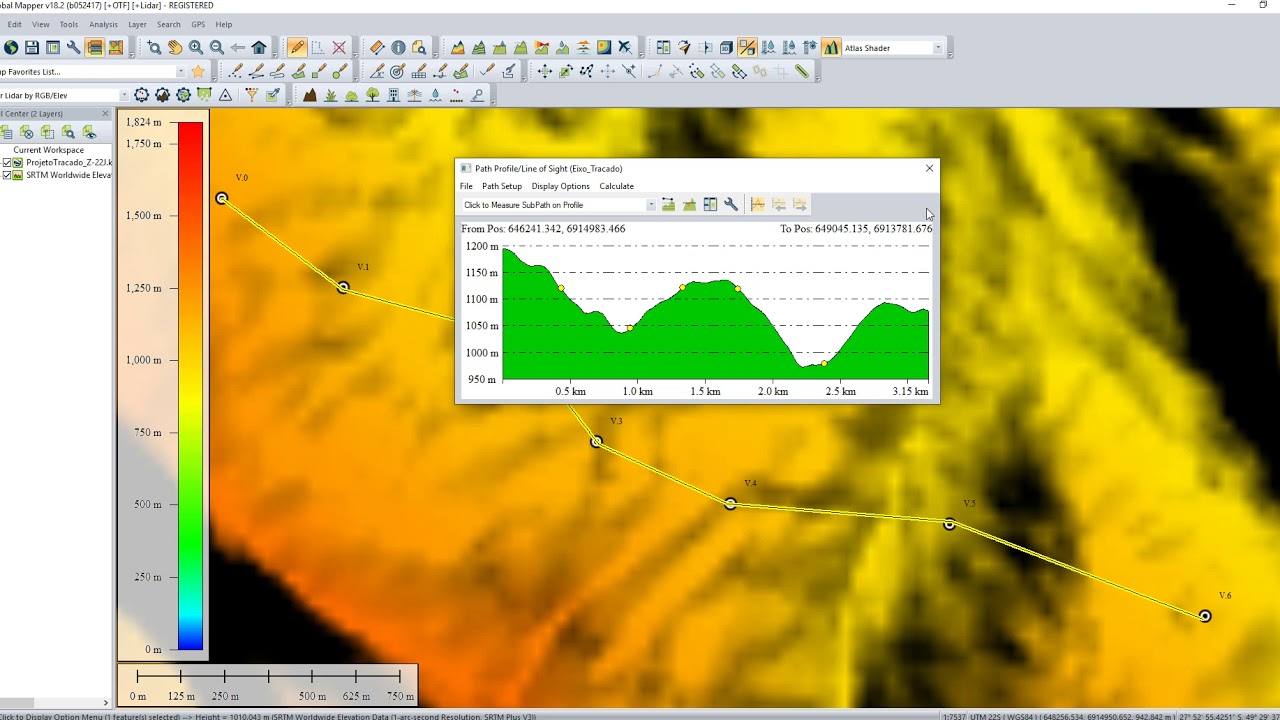Screen dimensions: 1280x720
Task: Click the layer zoom magnifier icon in Control Center
Action: 68,132
